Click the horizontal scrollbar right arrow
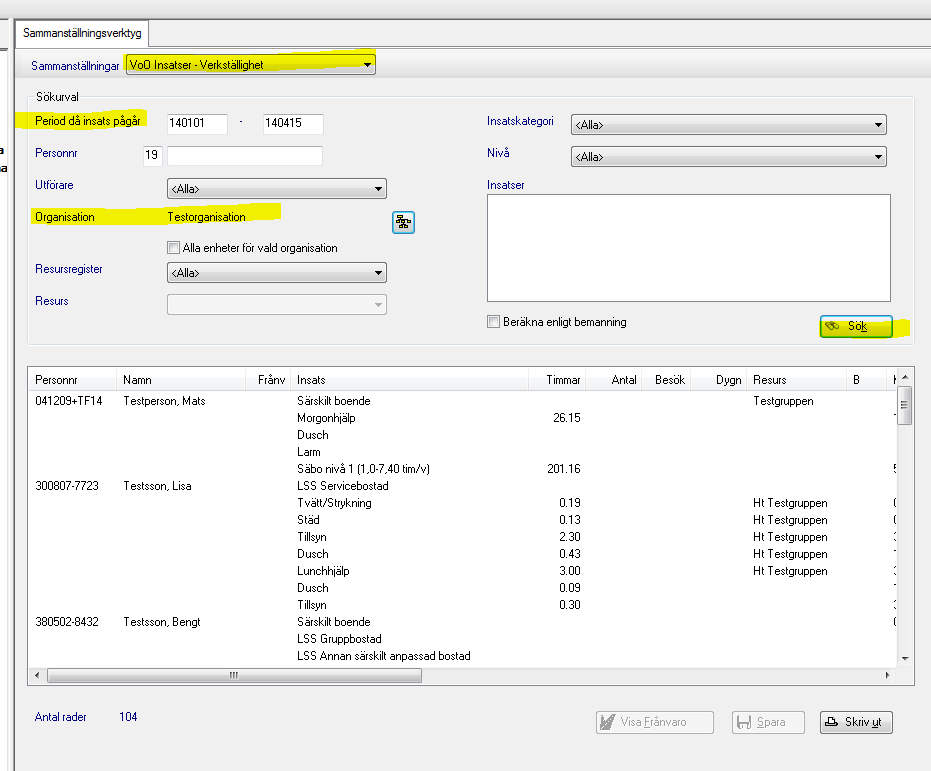The width and height of the screenshot is (931, 771). 888,675
